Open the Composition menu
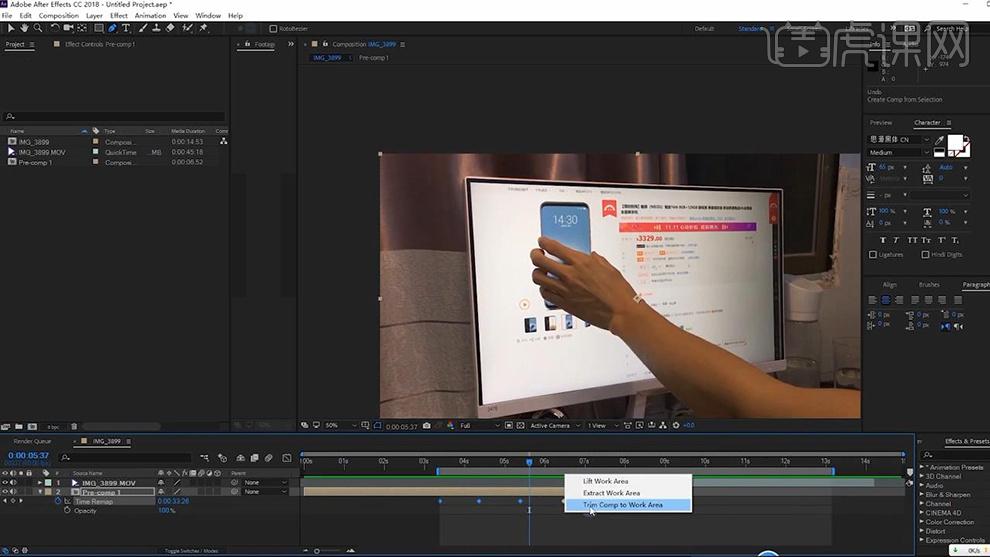Image resolution: width=990 pixels, height=557 pixels. [59, 15]
